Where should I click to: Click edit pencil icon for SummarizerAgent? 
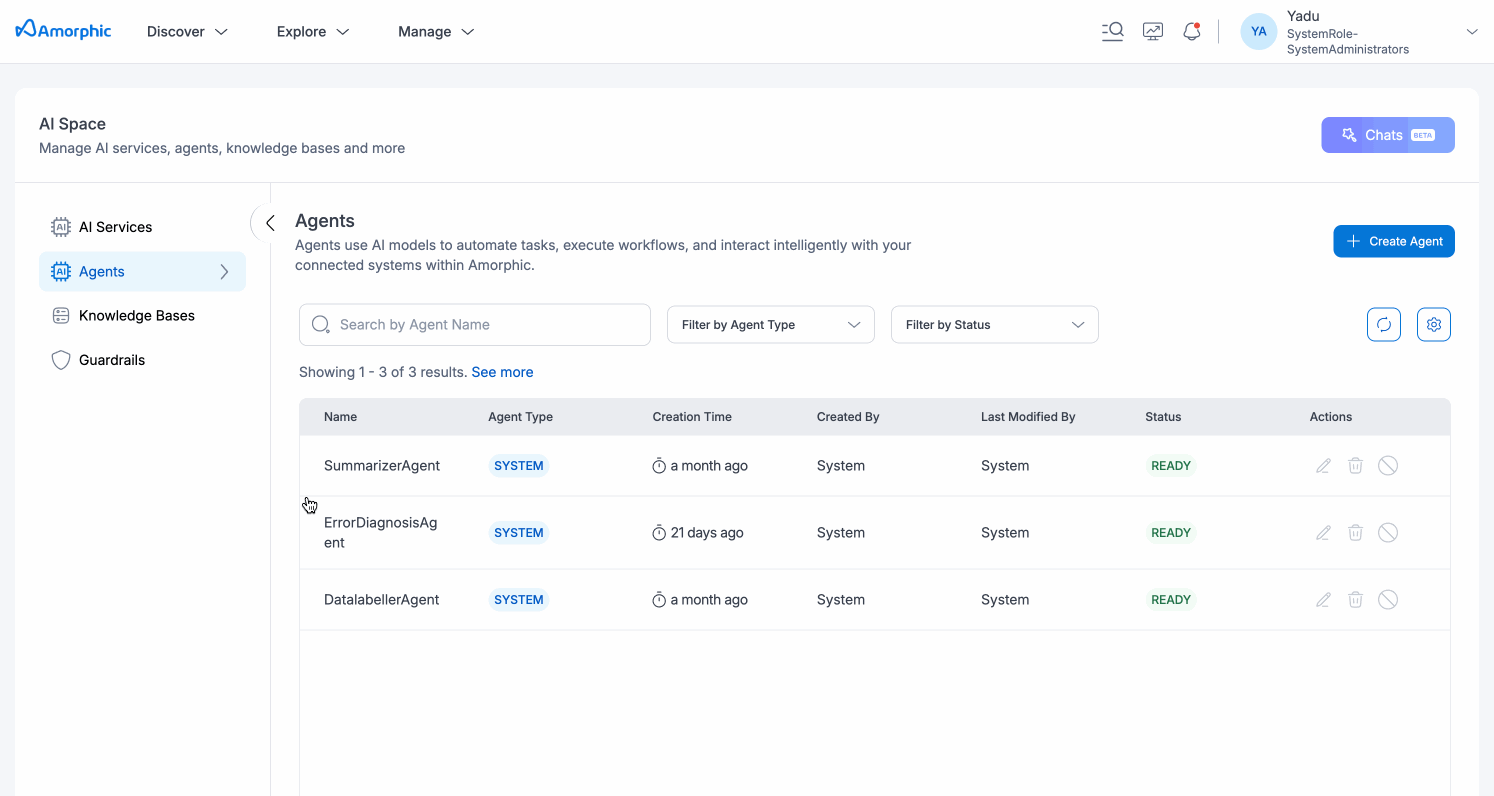pyautogui.click(x=1323, y=466)
